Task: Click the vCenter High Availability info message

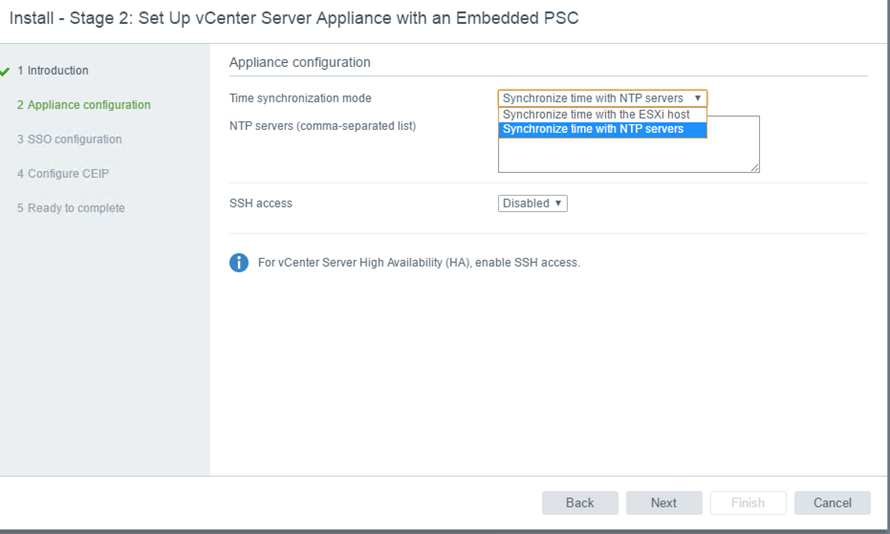Action: point(418,263)
